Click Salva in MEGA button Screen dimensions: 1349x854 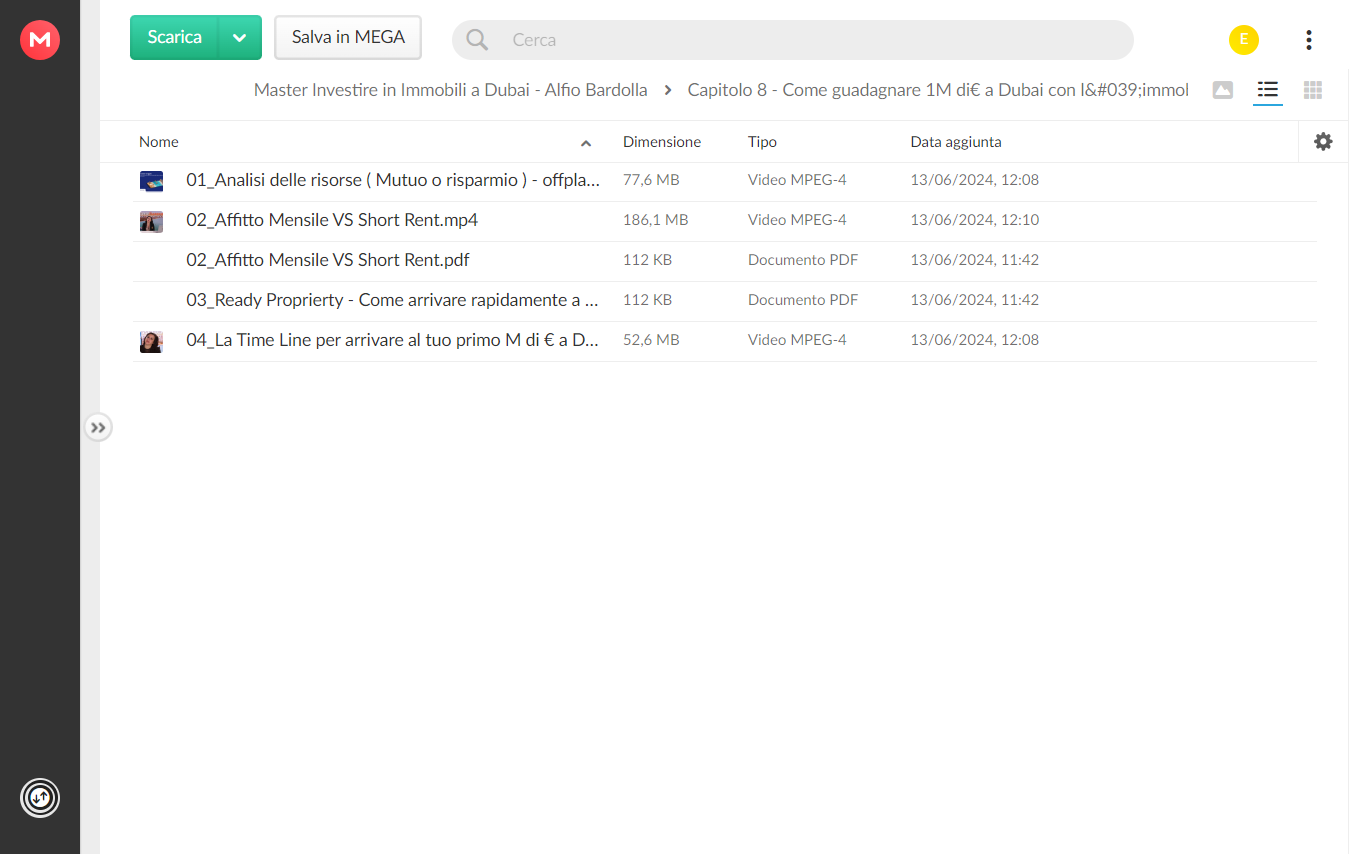point(348,38)
